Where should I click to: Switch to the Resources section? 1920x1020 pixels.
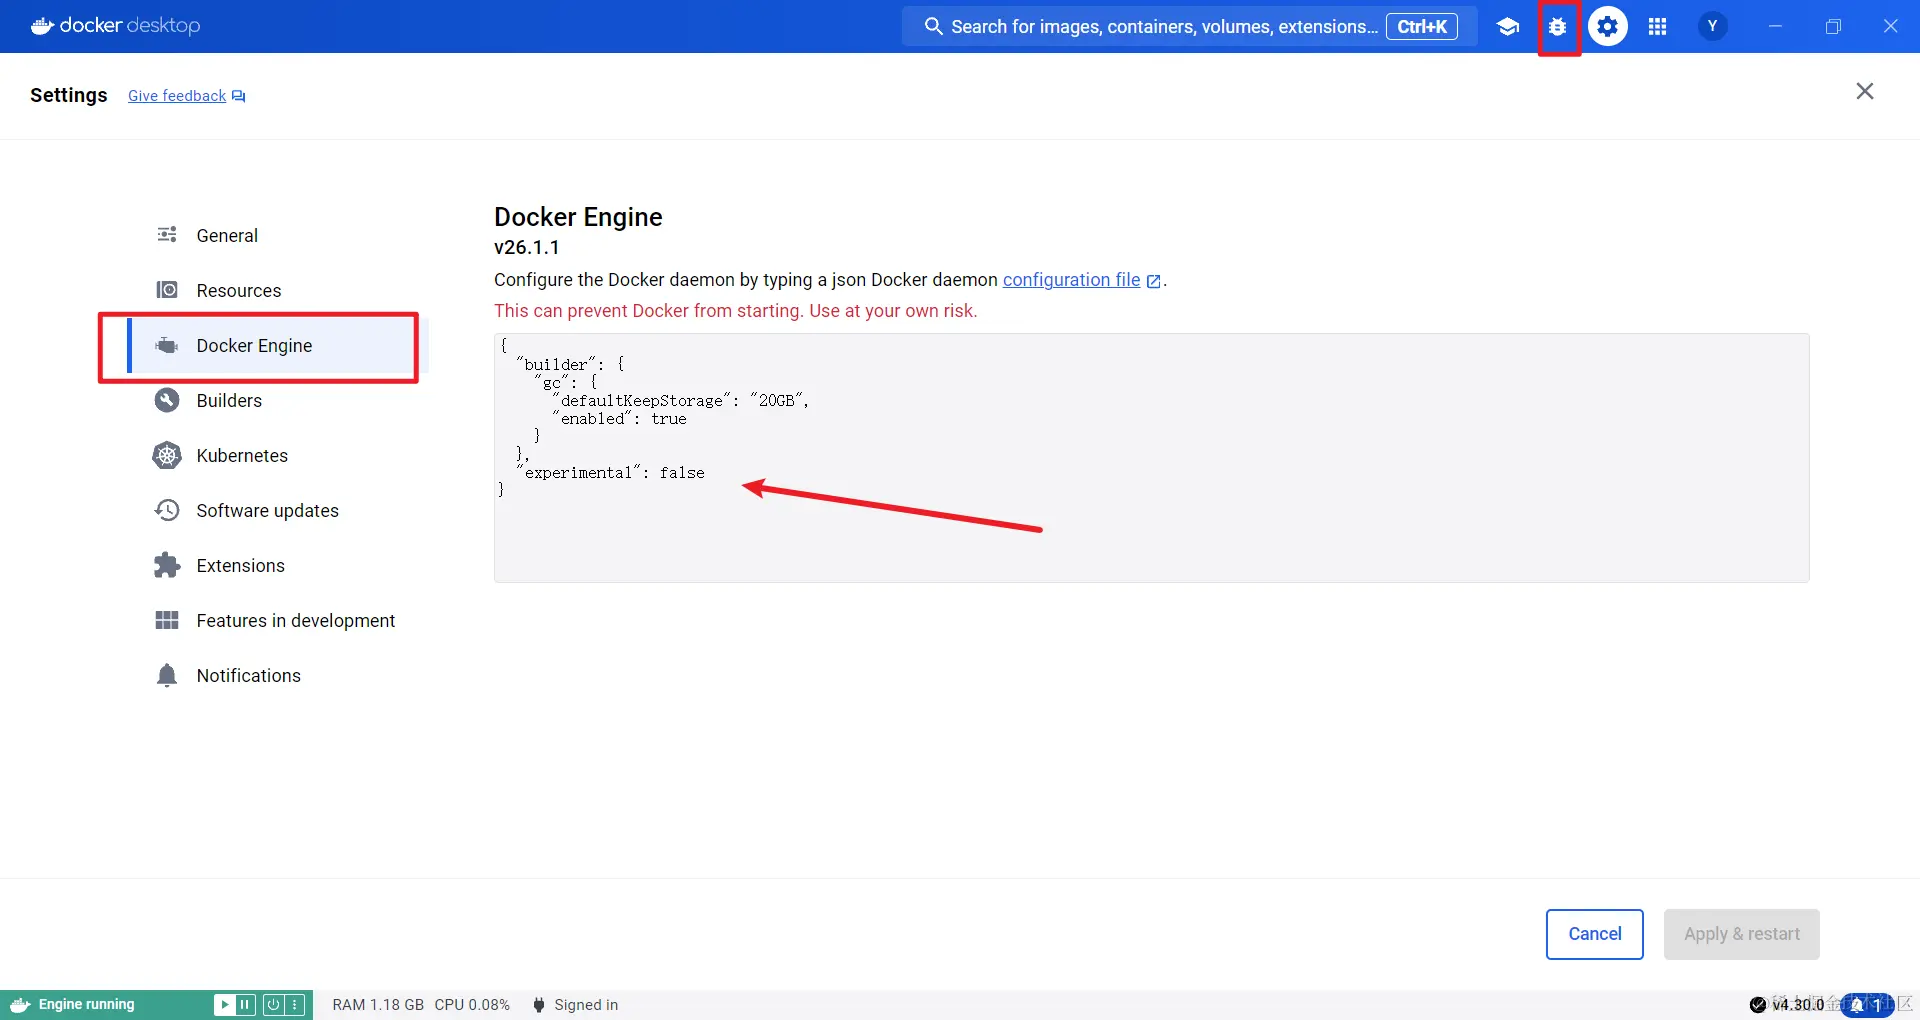click(239, 290)
